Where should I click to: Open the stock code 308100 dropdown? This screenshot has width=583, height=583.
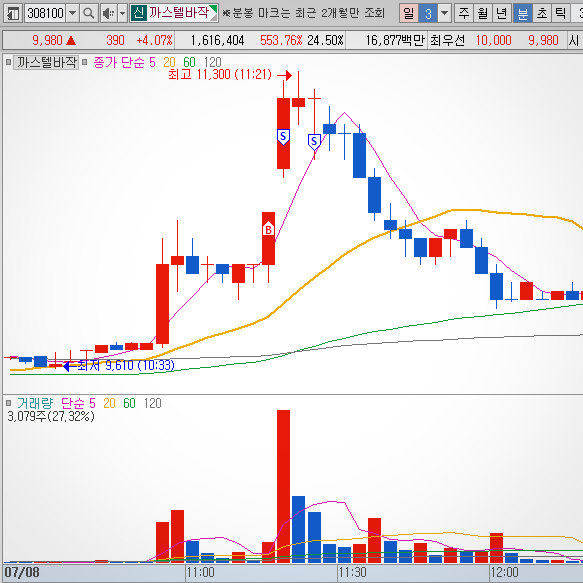73,13
